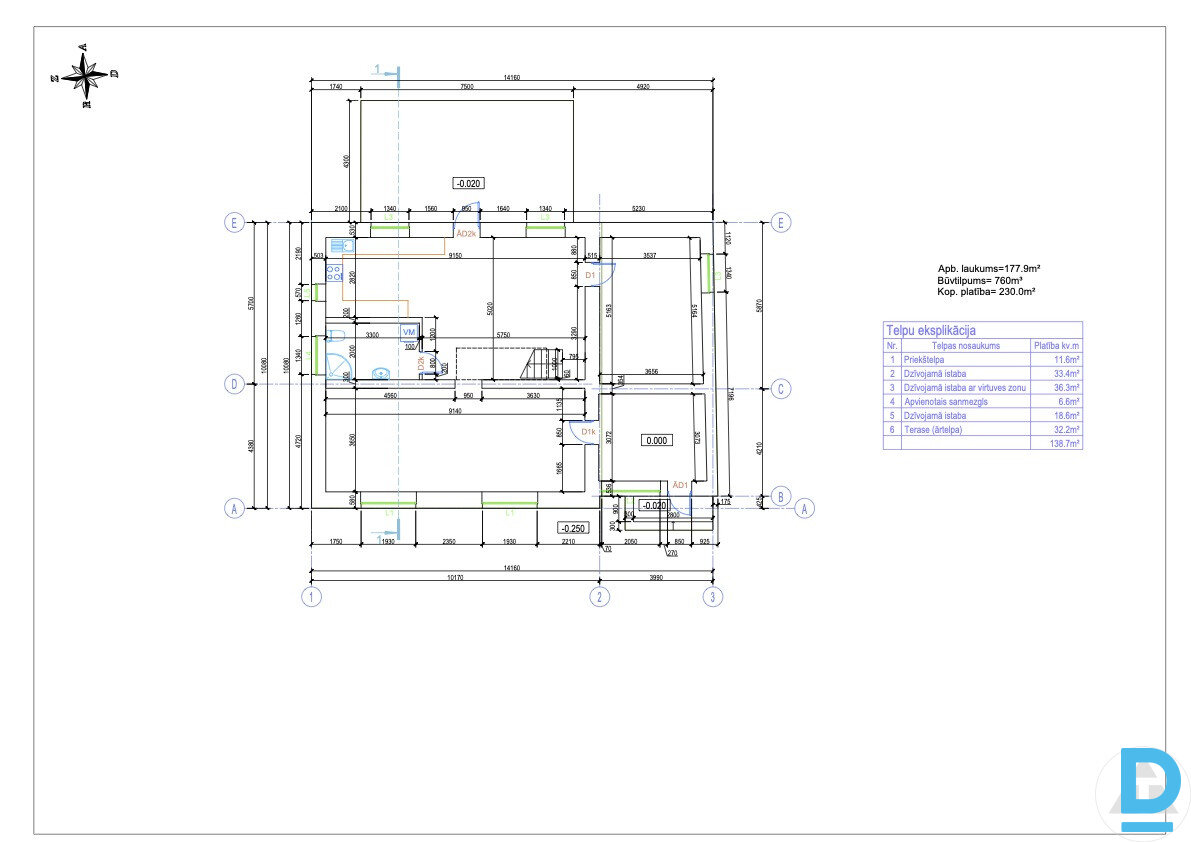This screenshot has width=1191, height=842.
Task: Click the toilet symbol in the bathroom
Action: point(335,336)
